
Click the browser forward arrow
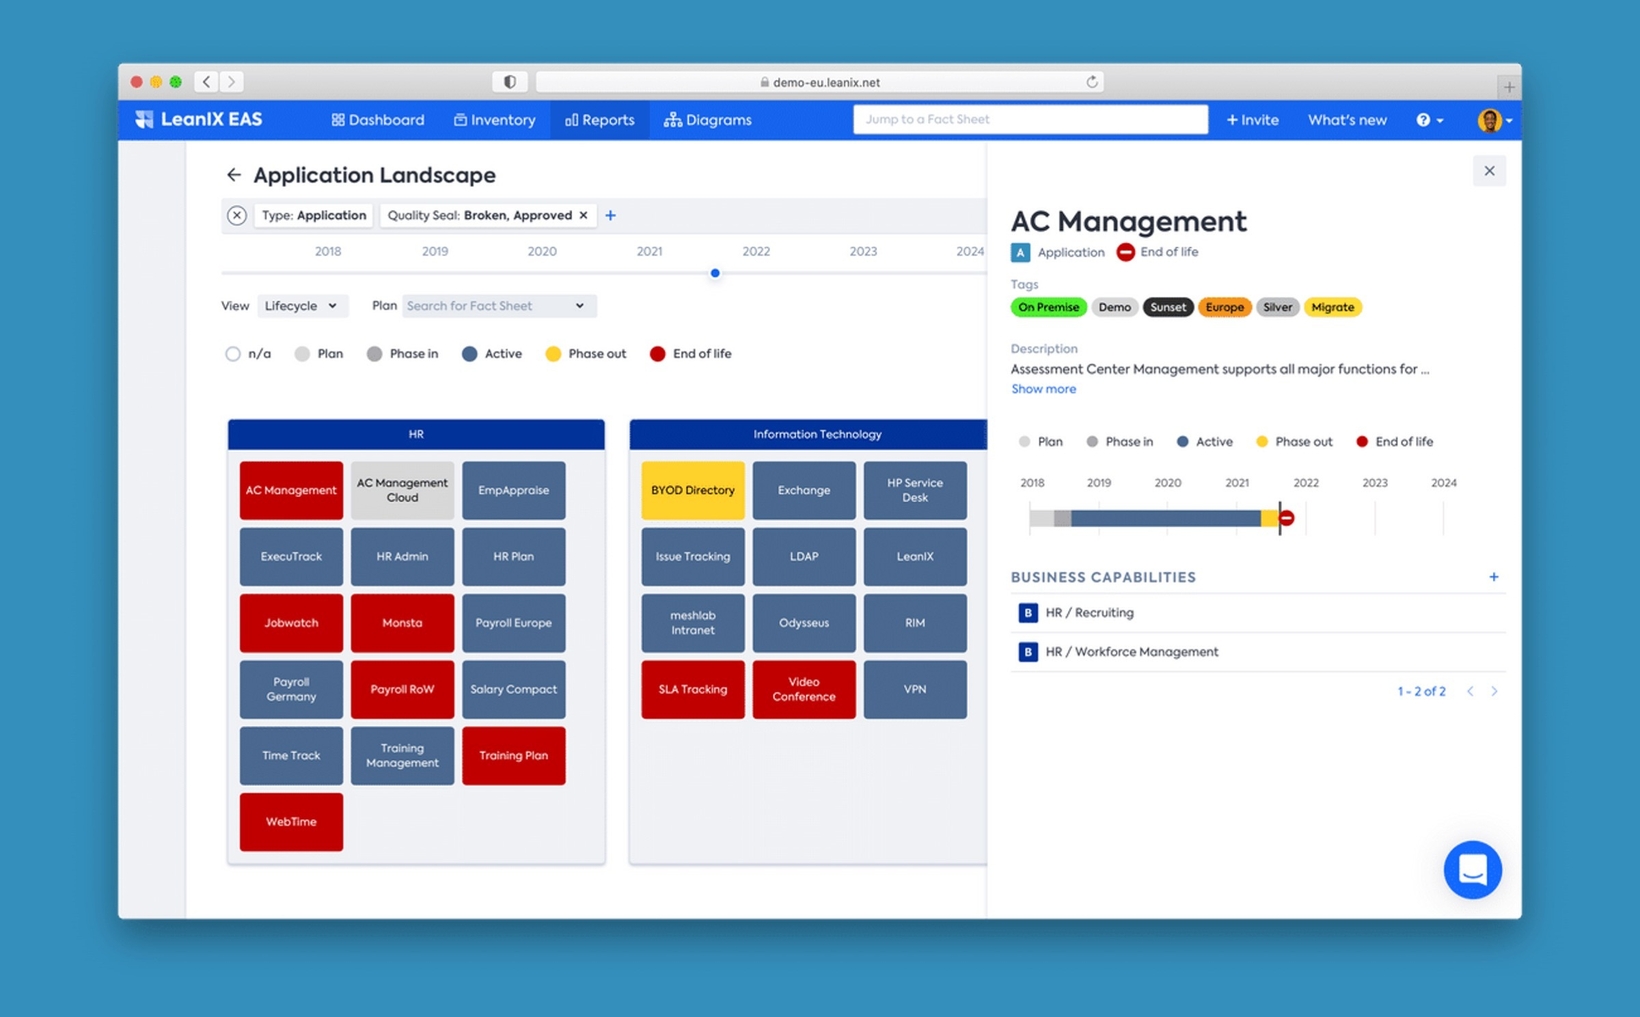point(231,82)
